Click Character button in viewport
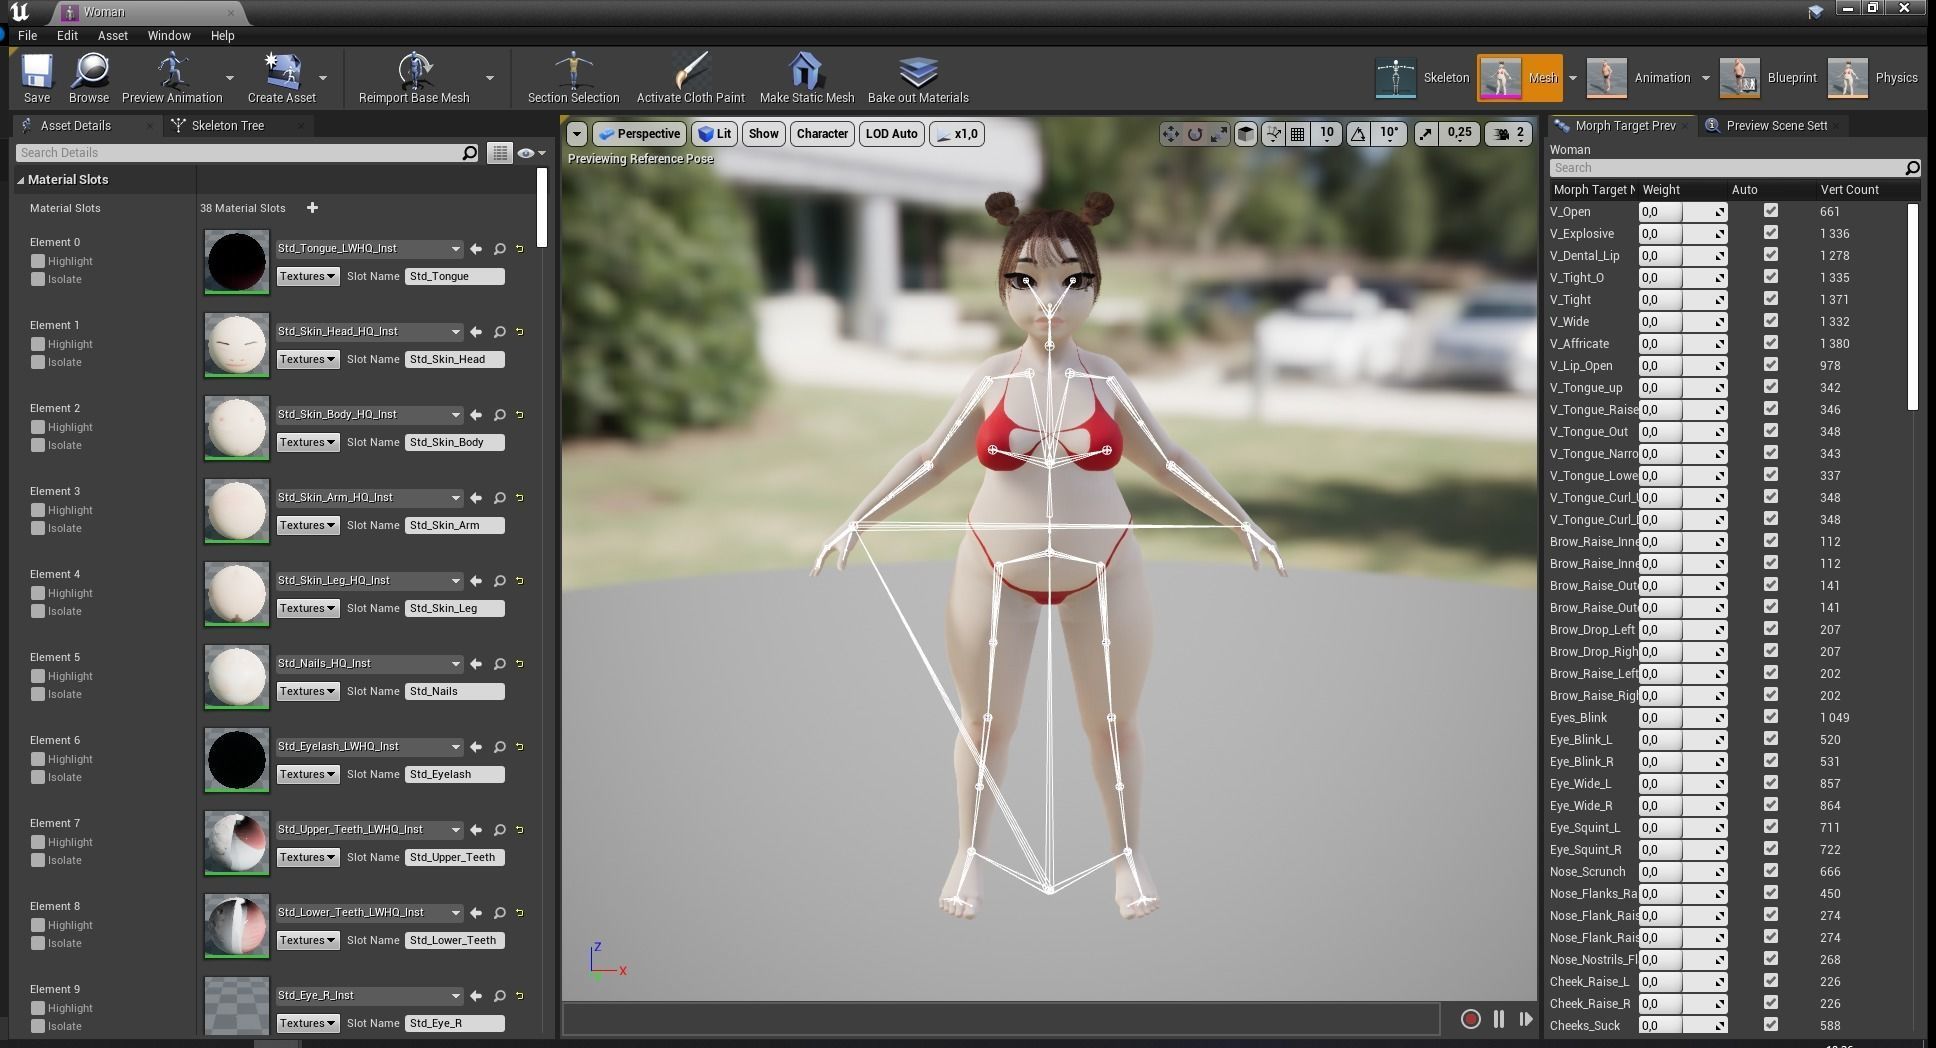1936x1048 pixels. coord(822,134)
